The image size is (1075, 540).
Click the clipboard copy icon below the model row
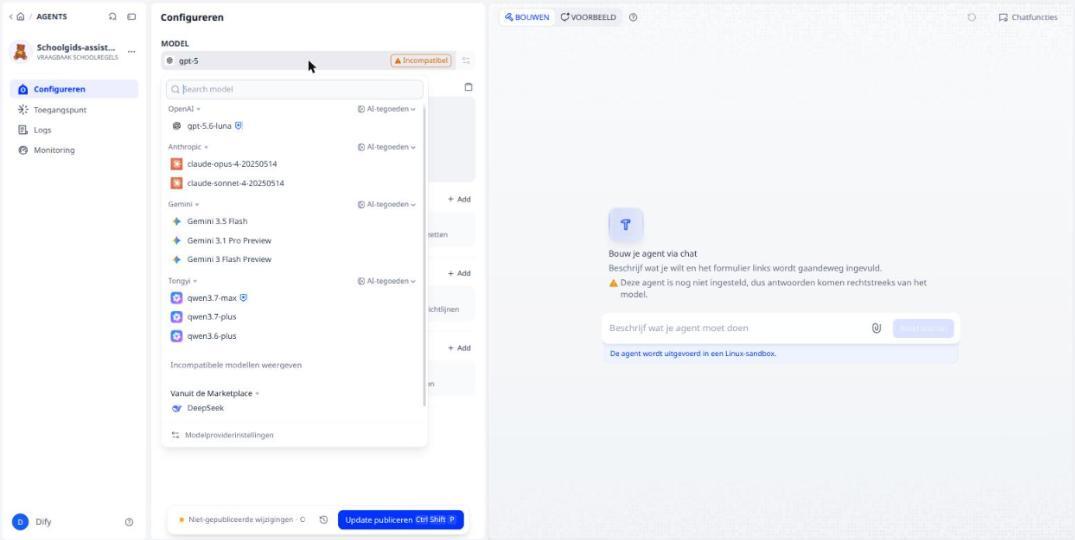pos(468,87)
